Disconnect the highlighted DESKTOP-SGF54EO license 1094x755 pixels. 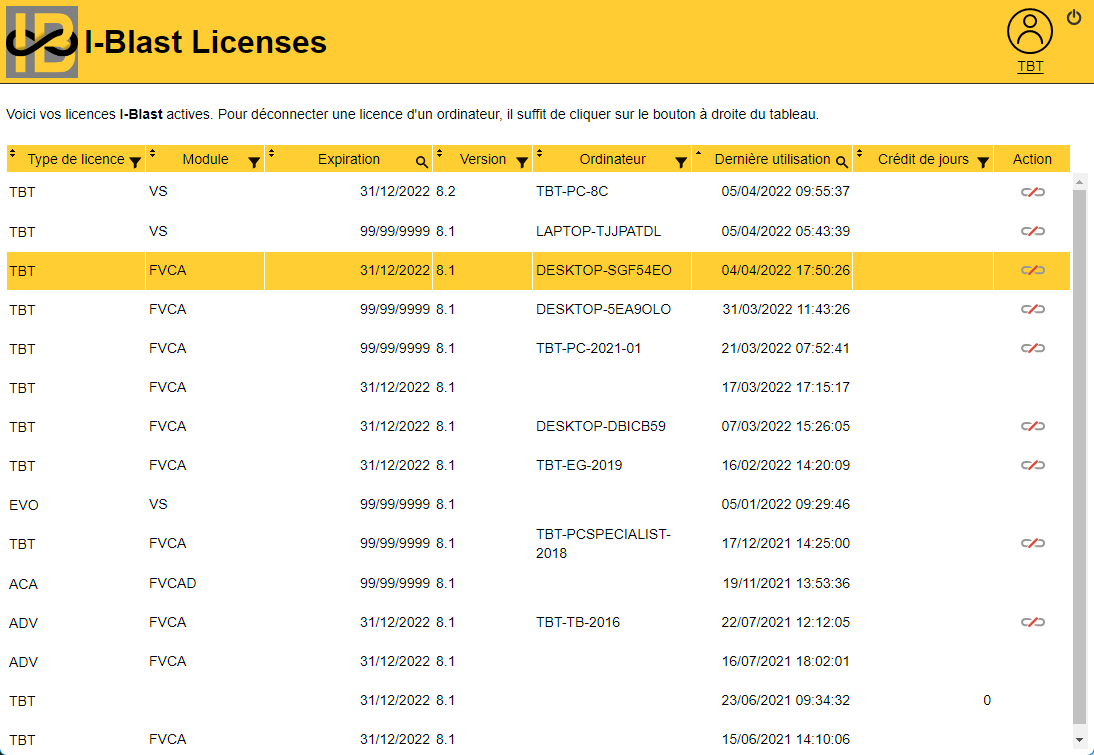(1031, 270)
